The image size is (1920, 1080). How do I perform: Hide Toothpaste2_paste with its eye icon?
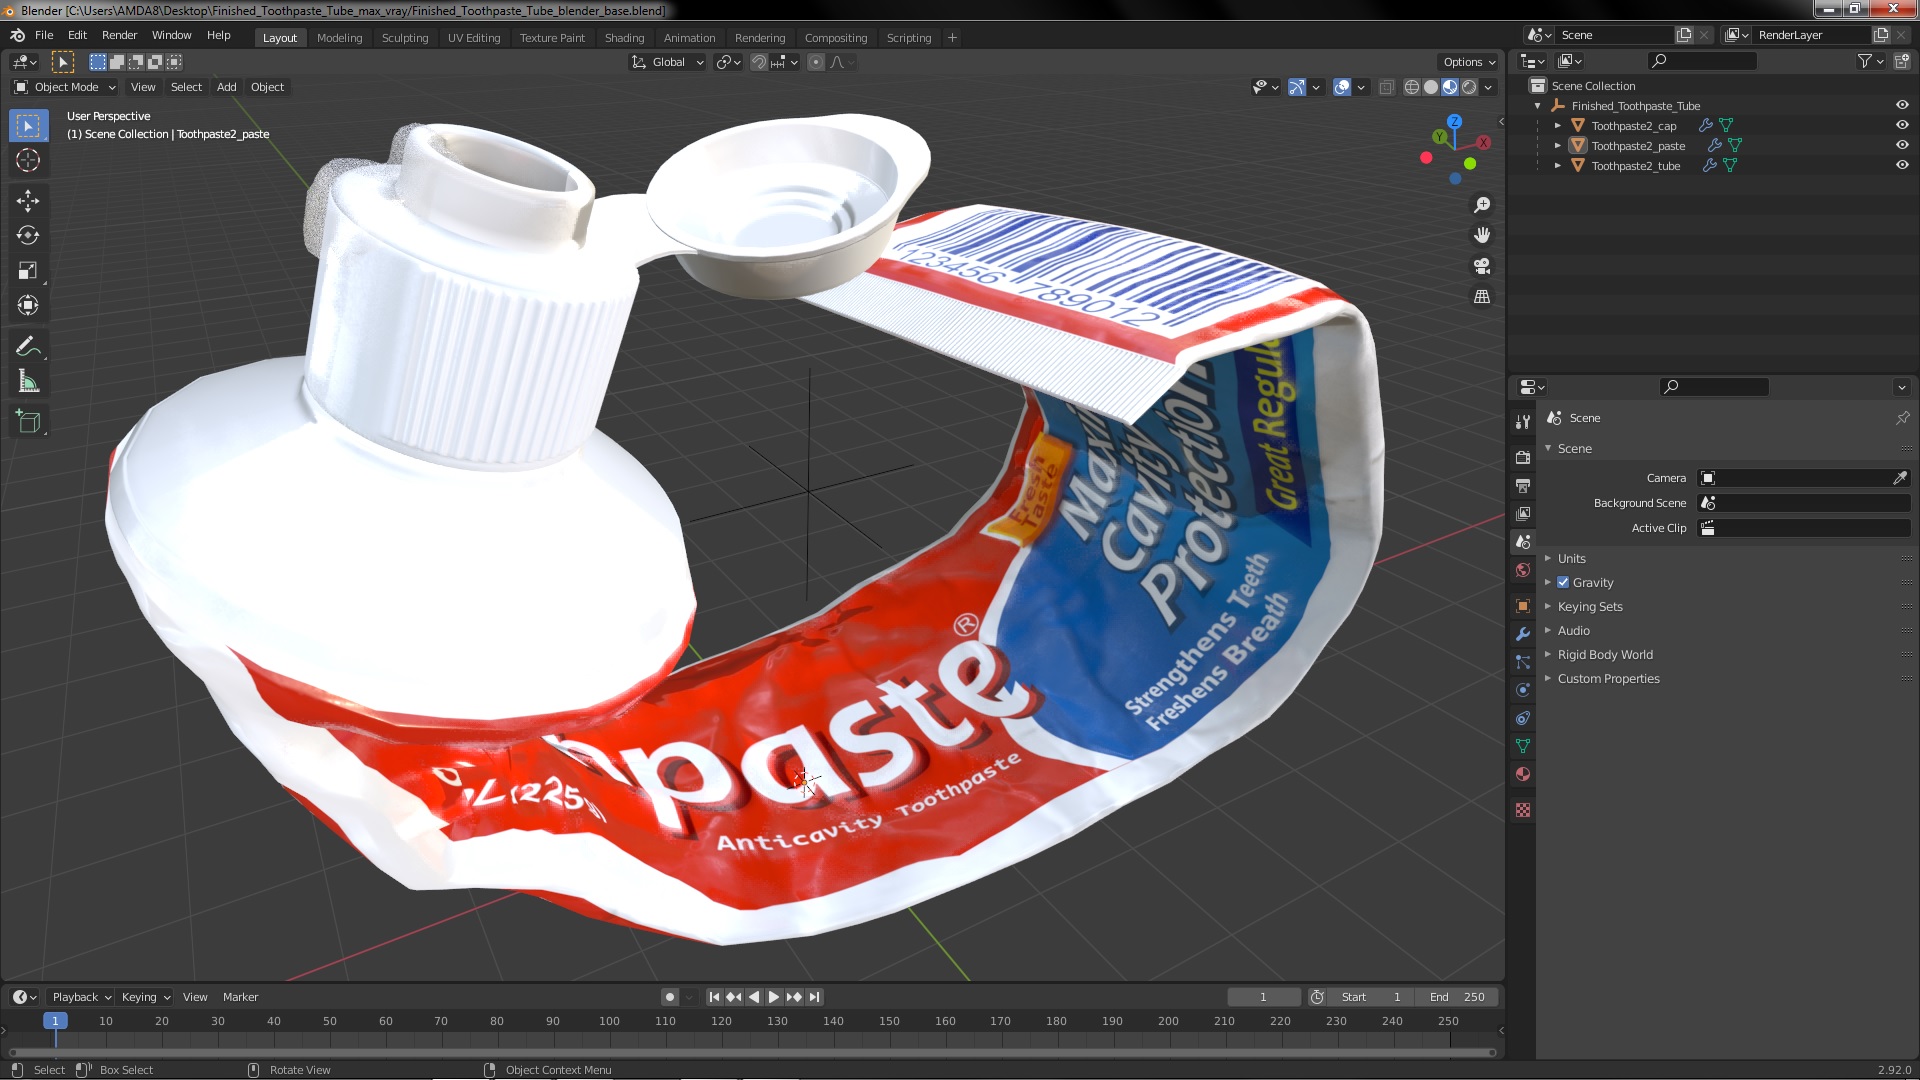1902,145
